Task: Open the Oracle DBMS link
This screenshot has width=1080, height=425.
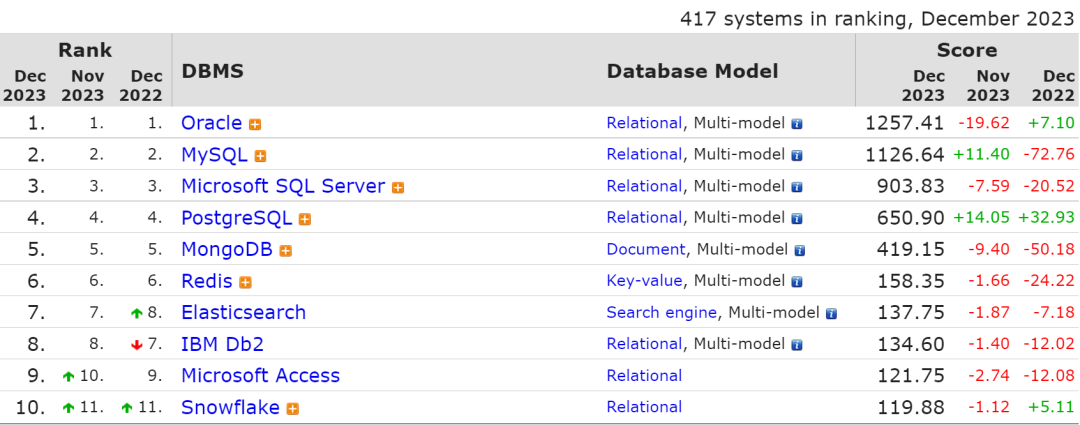Action: (211, 123)
